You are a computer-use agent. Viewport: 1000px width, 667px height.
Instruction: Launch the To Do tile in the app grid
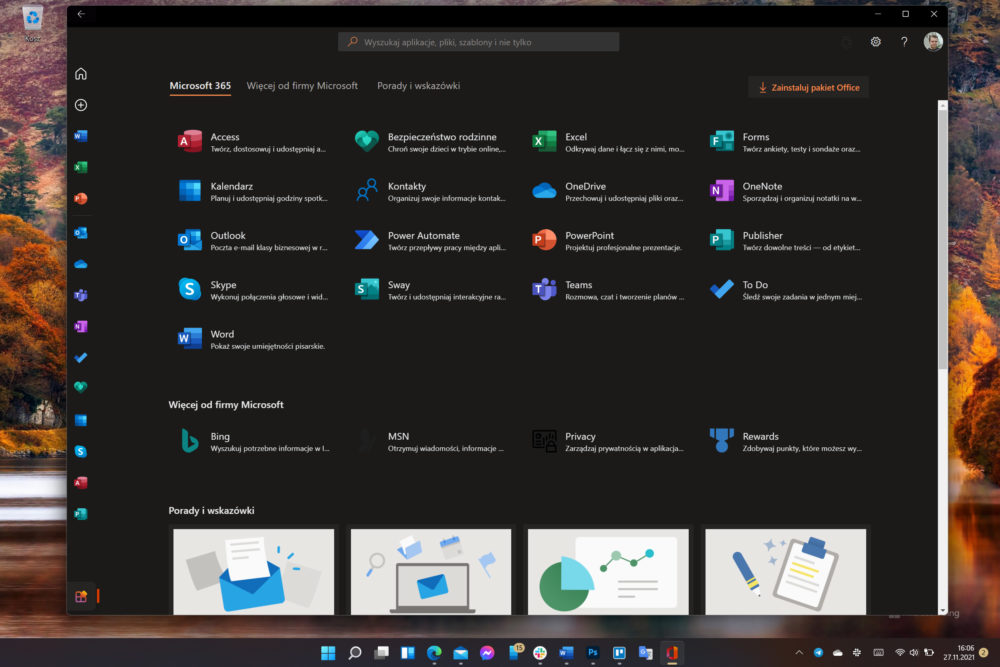[x=785, y=290]
